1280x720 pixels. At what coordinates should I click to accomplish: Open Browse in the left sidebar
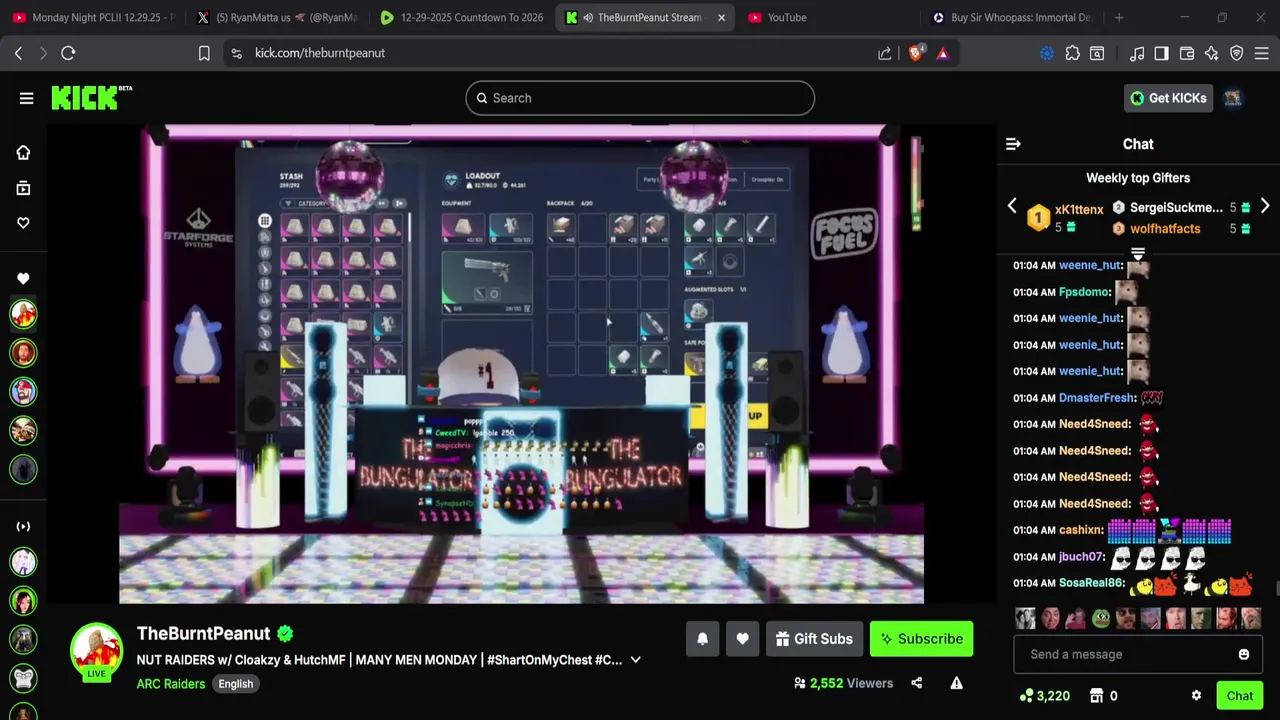point(23,188)
